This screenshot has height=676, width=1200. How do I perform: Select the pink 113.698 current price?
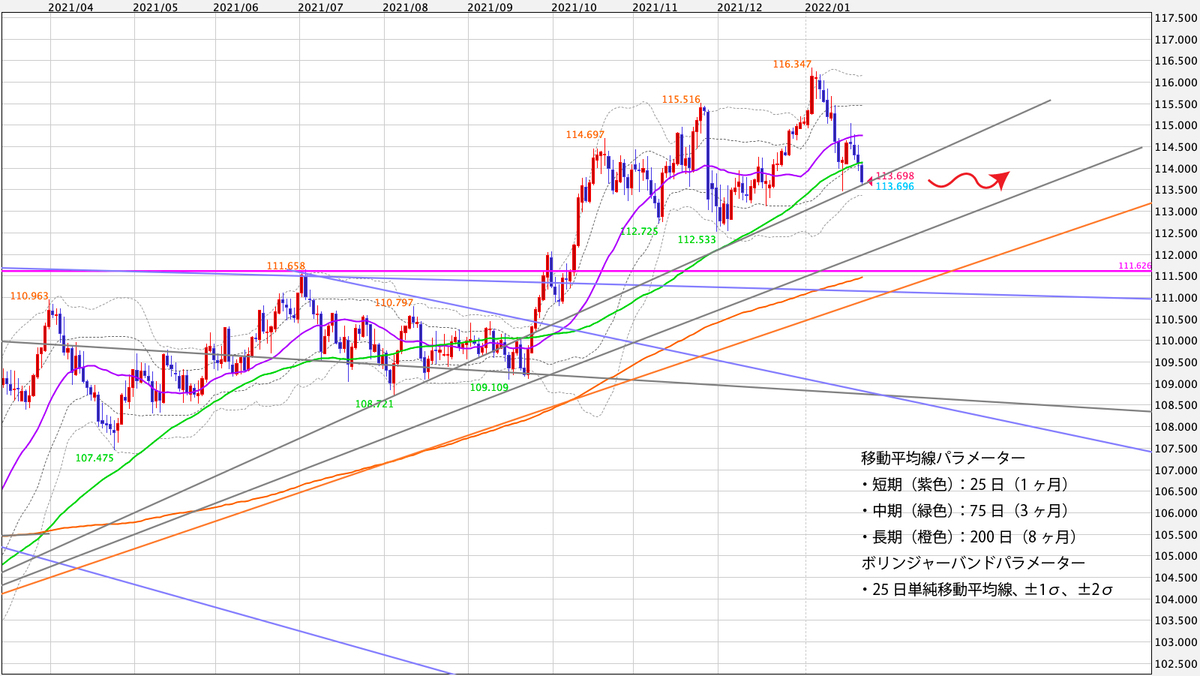(x=895, y=175)
